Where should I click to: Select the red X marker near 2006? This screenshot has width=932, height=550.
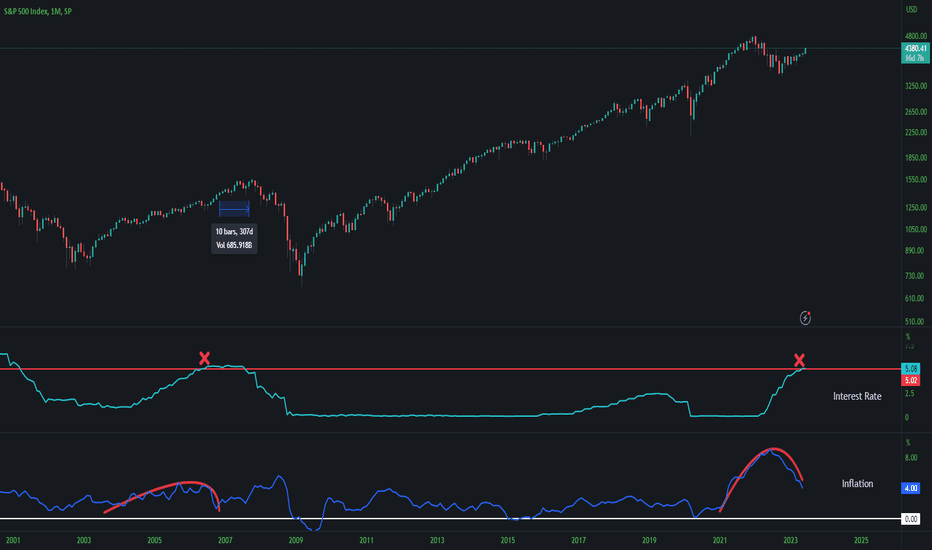(204, 359)
